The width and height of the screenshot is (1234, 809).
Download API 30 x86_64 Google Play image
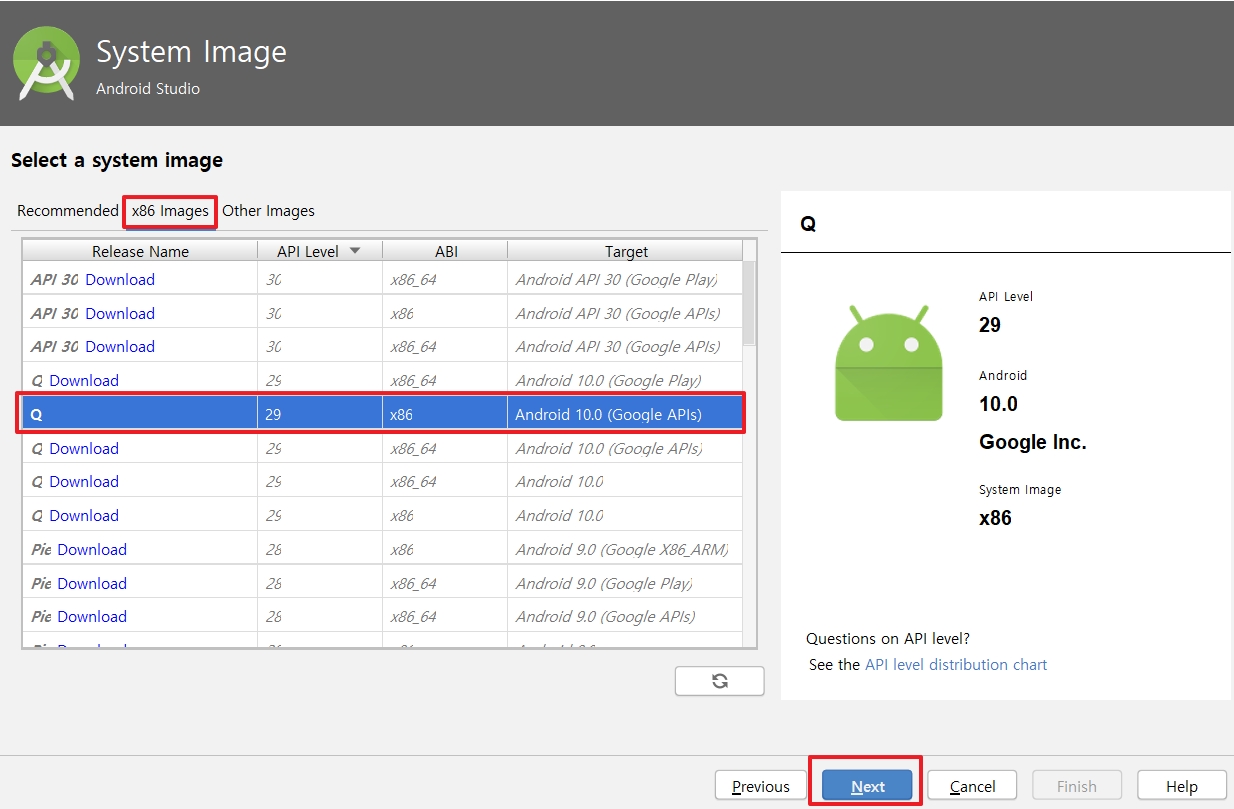click(120, 280)
